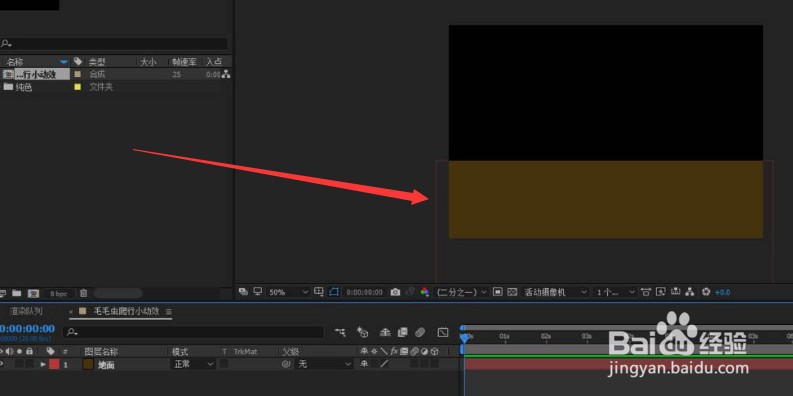Click the primary viewer monitor icon

coord(257,292)
